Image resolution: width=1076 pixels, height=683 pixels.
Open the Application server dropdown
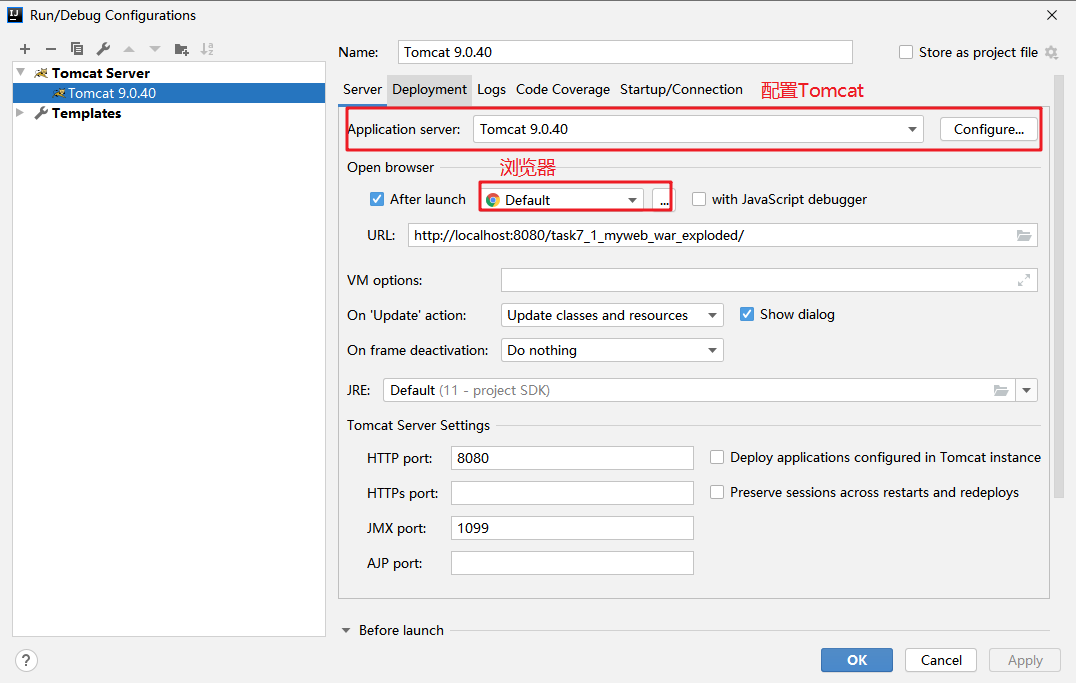coord(912,129)
